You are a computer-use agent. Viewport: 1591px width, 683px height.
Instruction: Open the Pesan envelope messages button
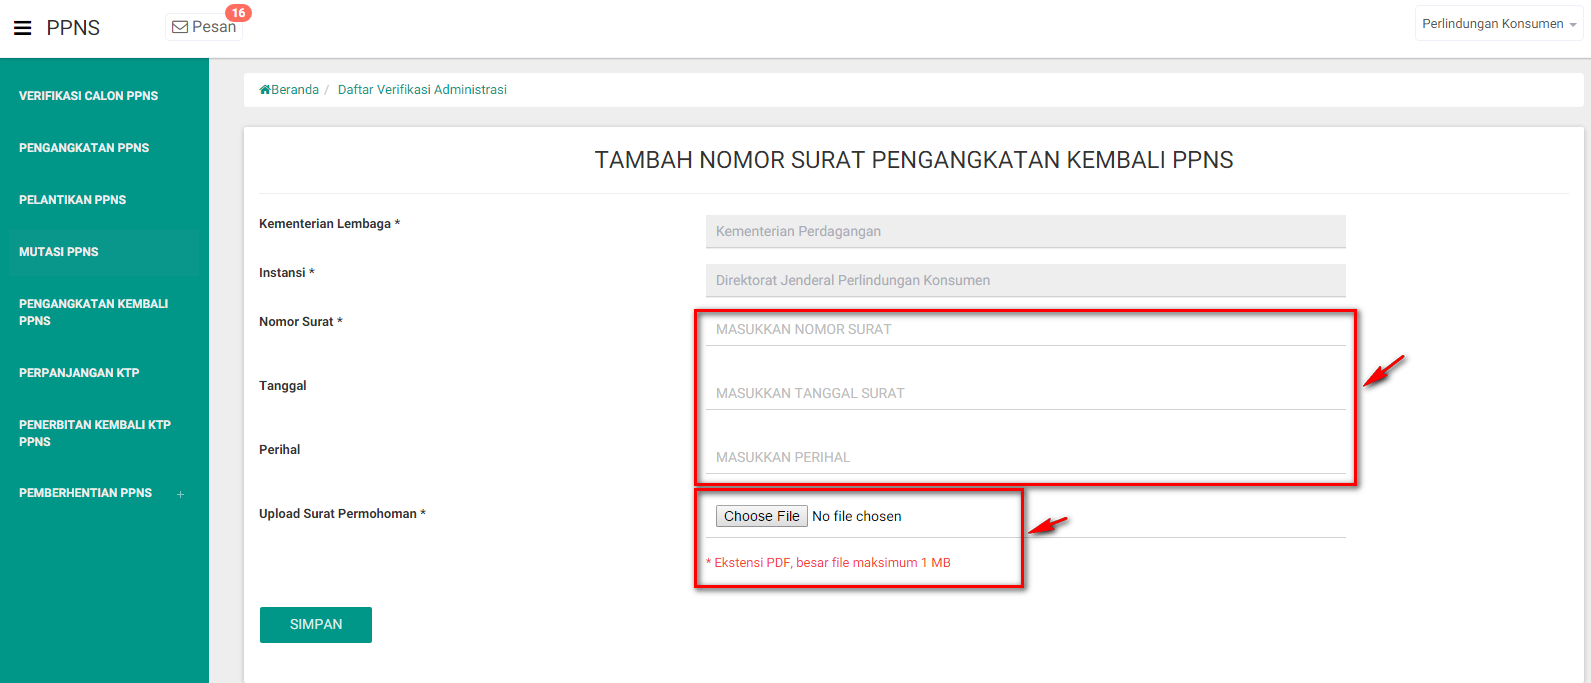tap(204, 27)
